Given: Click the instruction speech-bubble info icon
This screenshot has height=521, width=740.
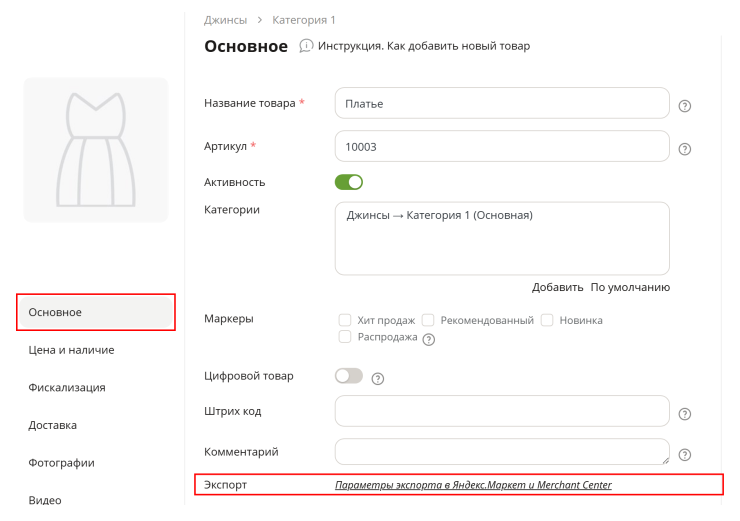Looking at the screenshot, I should coord(306,46).
